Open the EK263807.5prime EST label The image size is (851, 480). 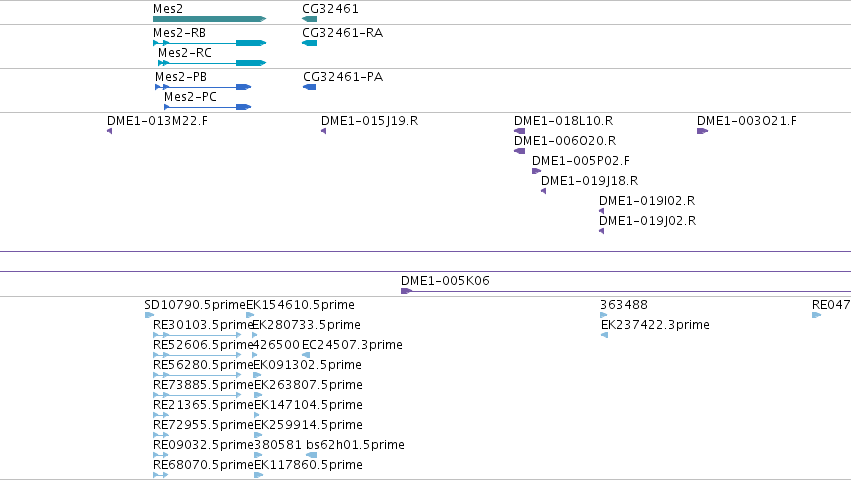pyautogui.click(x=308, y=385)
